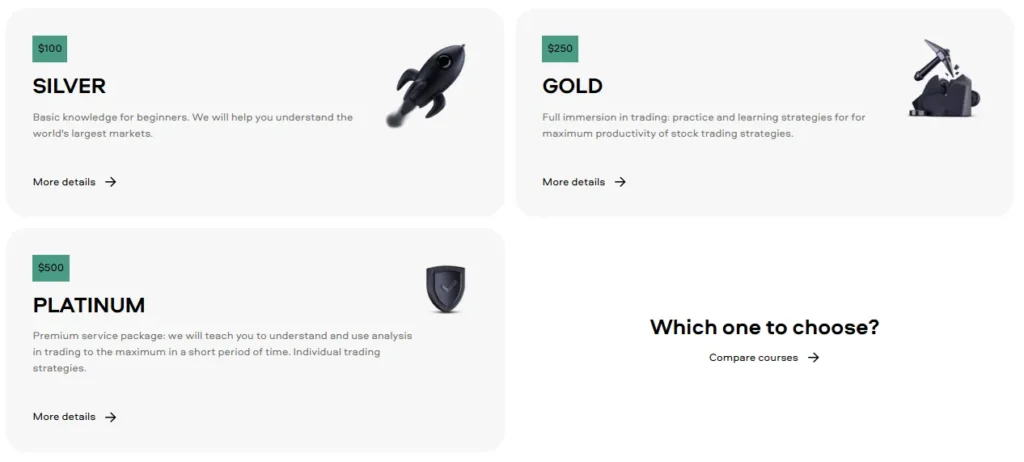
Task: Click the Platinum premium service package description
Action: pyautogui.click(x=222, y=352)
